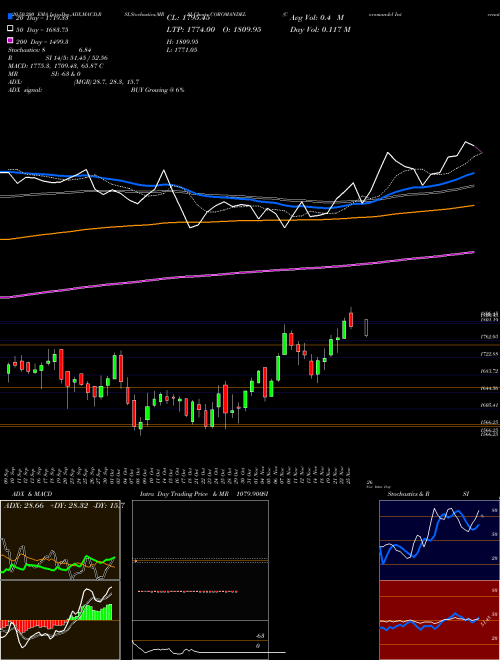Click the 'LTP: 1774.00' value
This screenshot has width=500, height=660.
[x=191, y=29]
